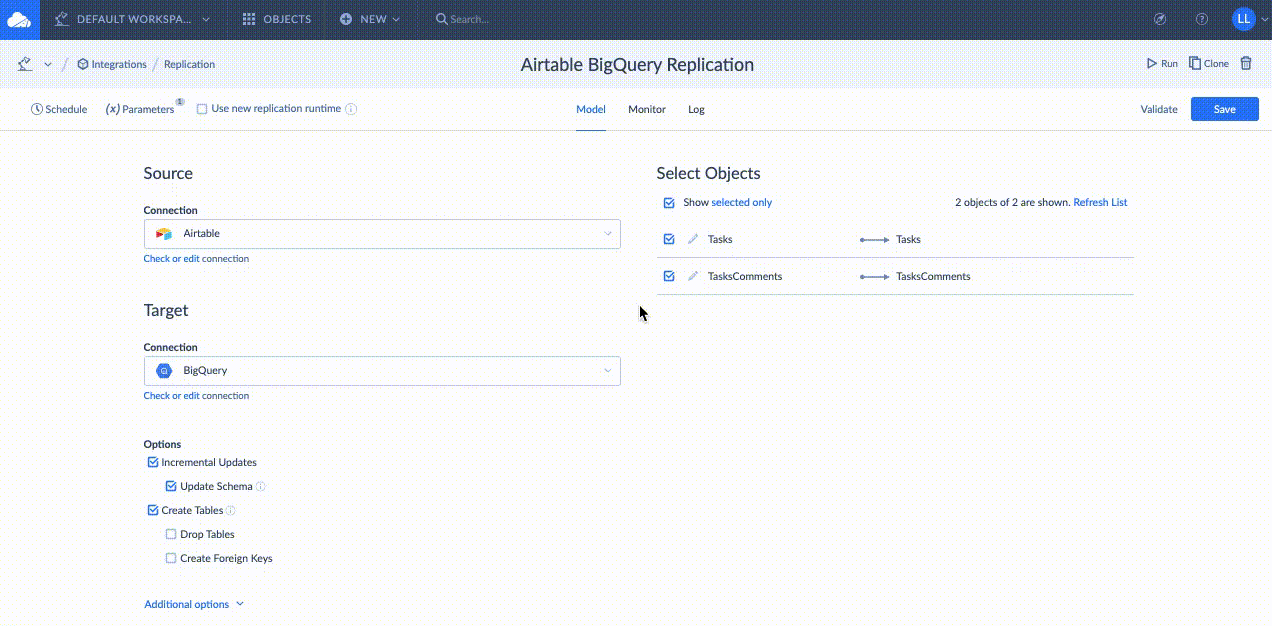
Task: Run the replication integration
Action: tap(1162, 62)
